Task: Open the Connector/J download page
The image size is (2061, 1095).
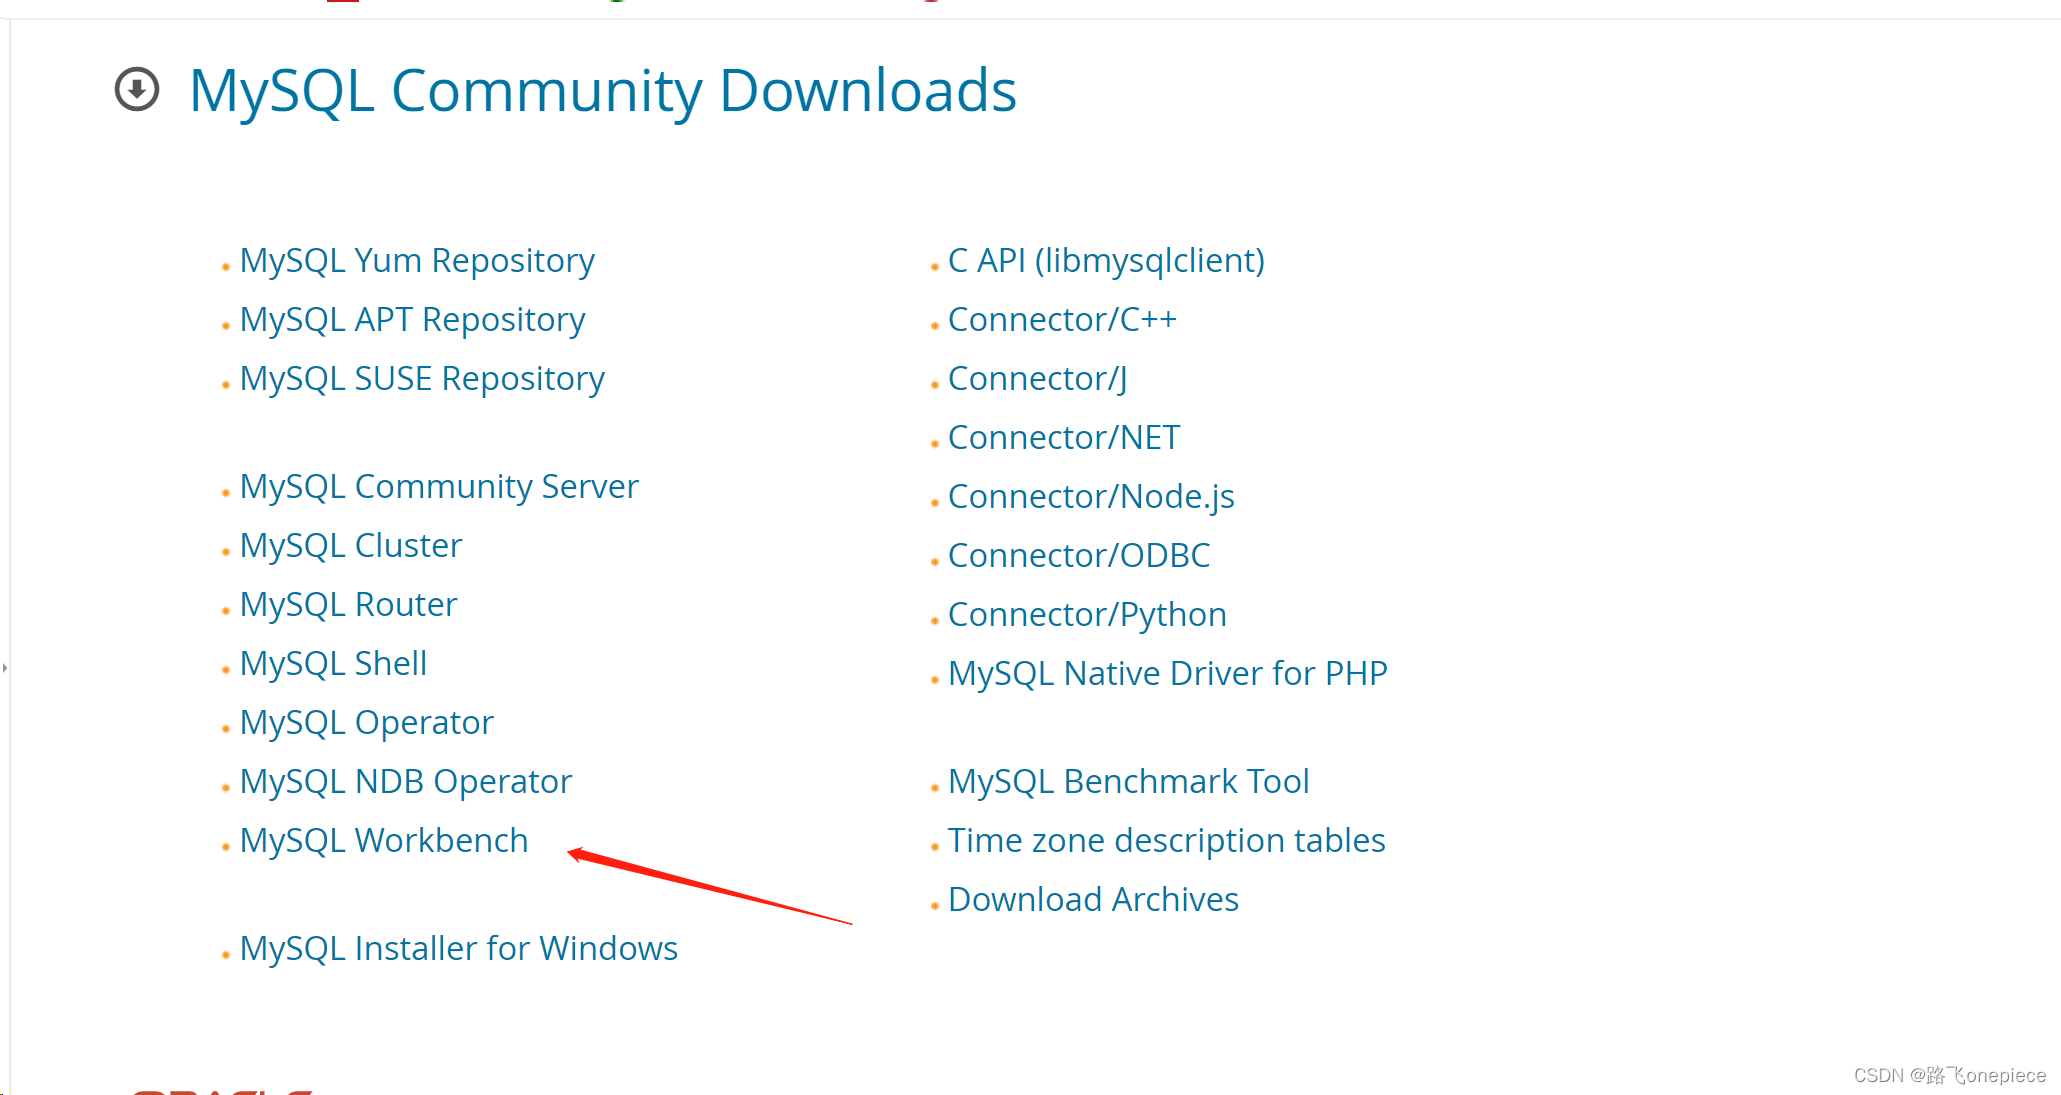Action: [1037, 379]
